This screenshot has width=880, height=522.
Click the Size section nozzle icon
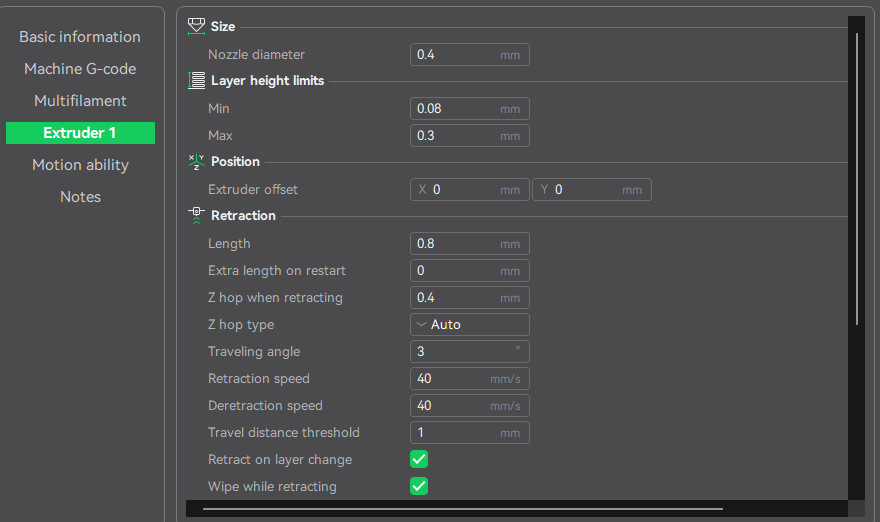(196, 26)
